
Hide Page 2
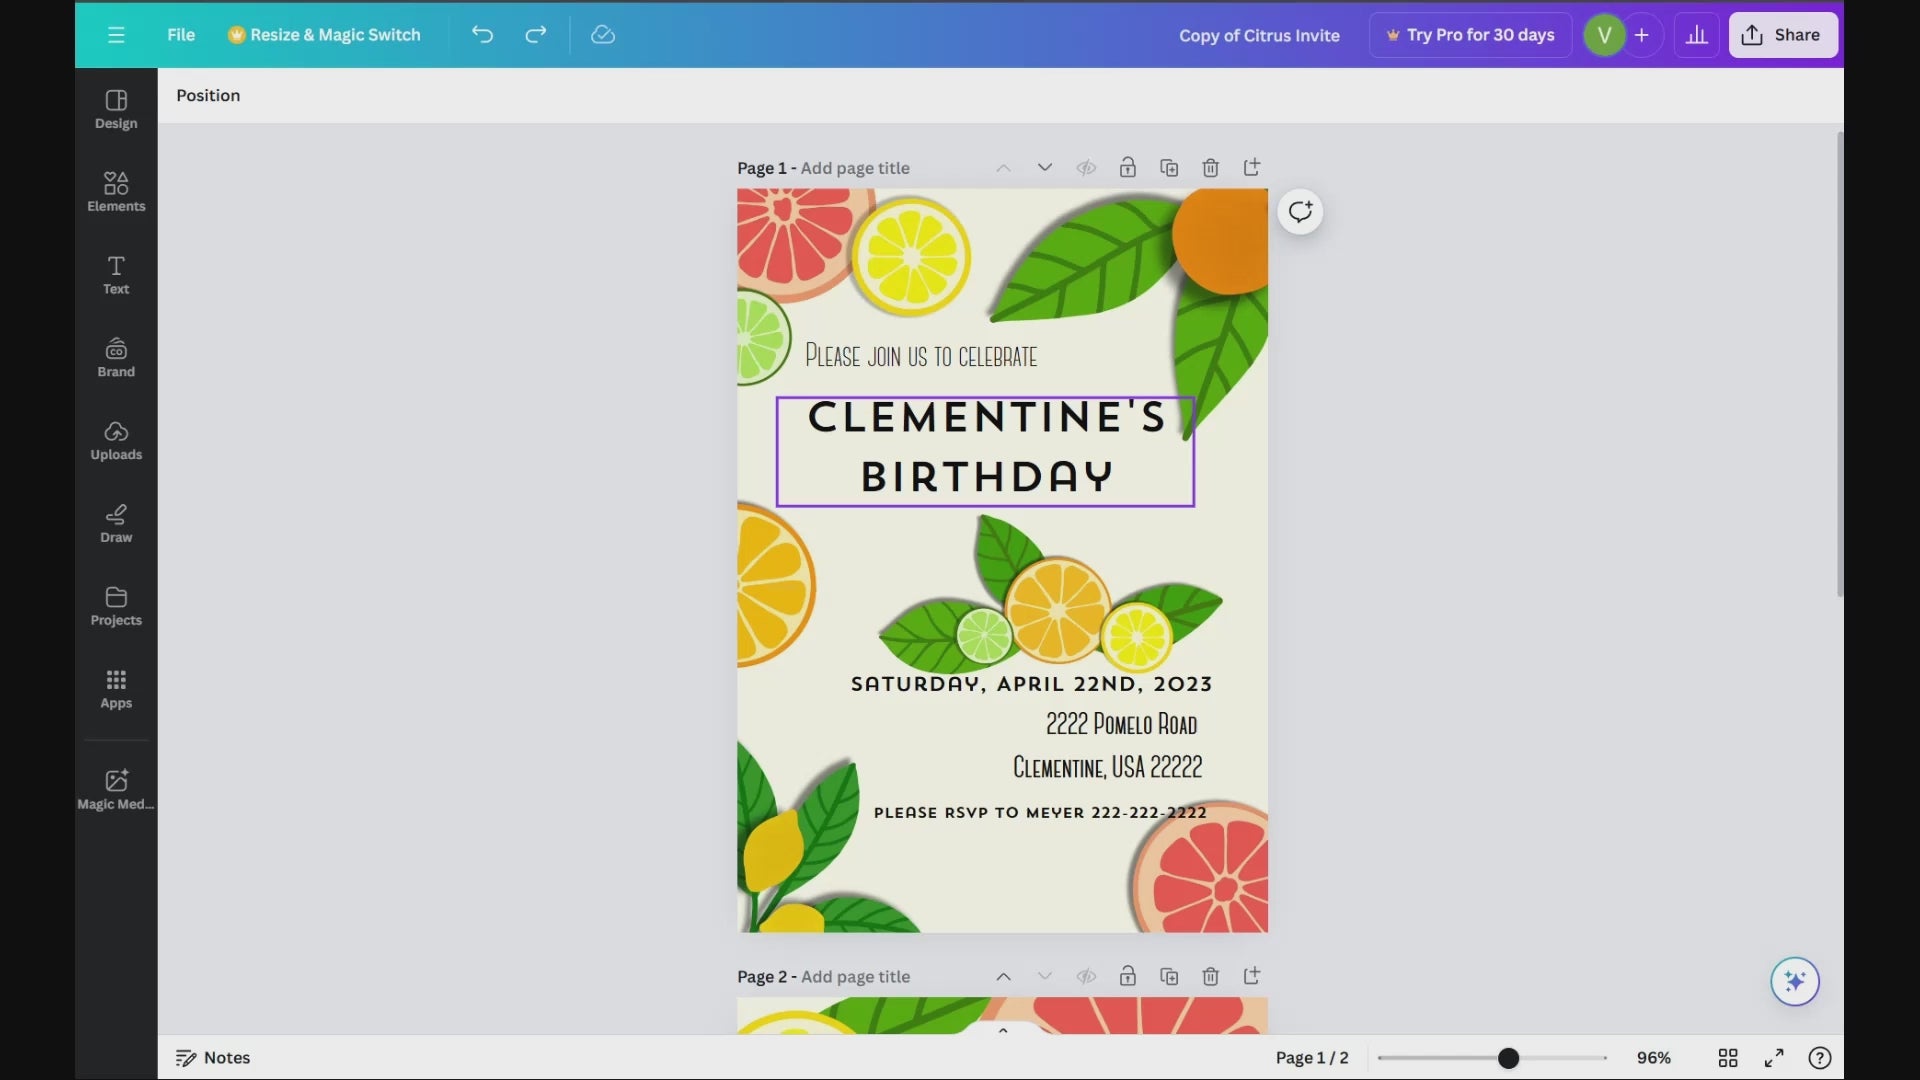pyautogui.click(x=1086, y=977)
